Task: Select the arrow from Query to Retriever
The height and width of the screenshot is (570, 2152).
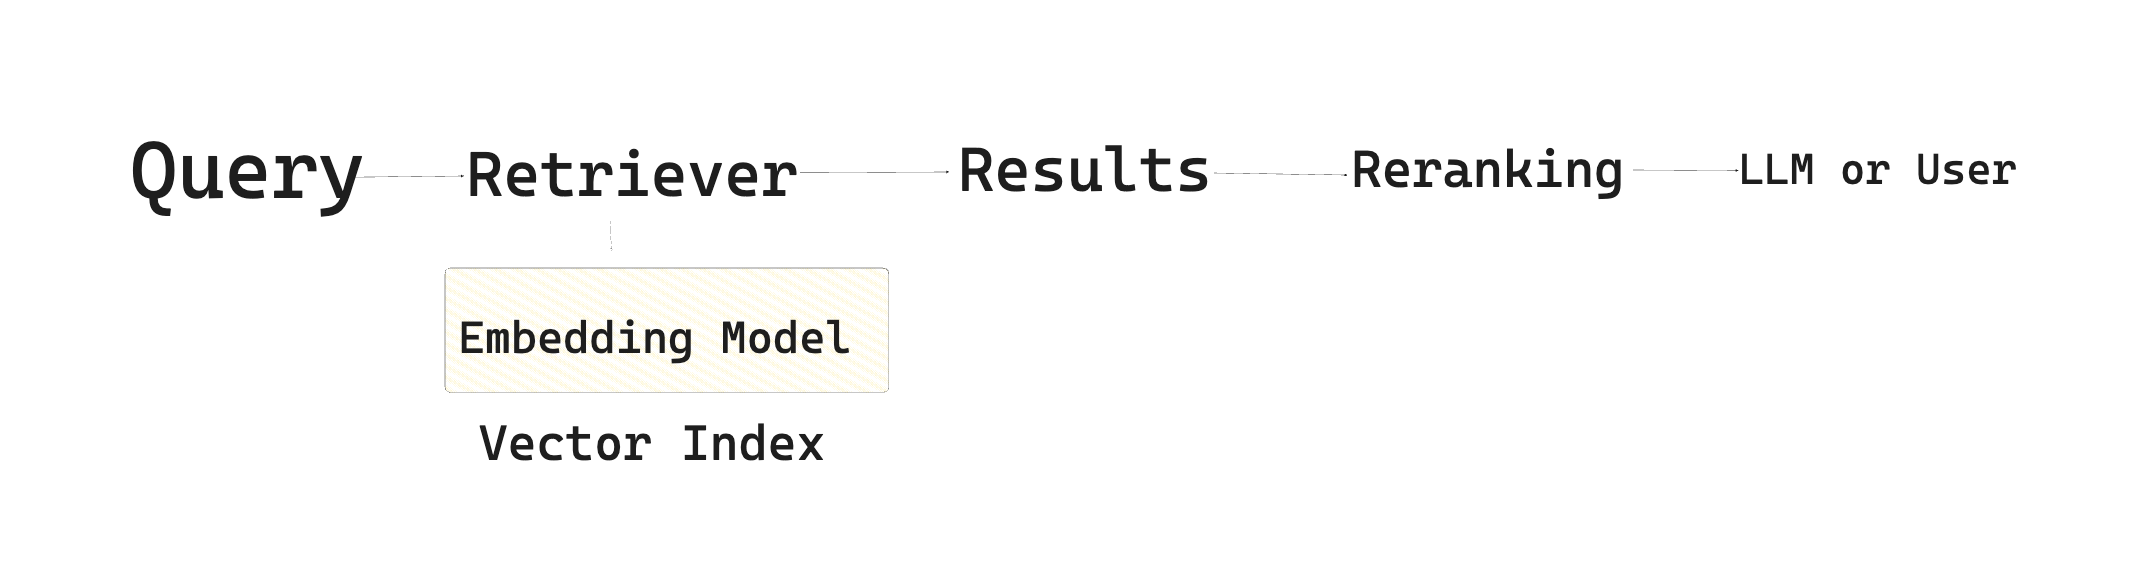Action: coord(412,177)
